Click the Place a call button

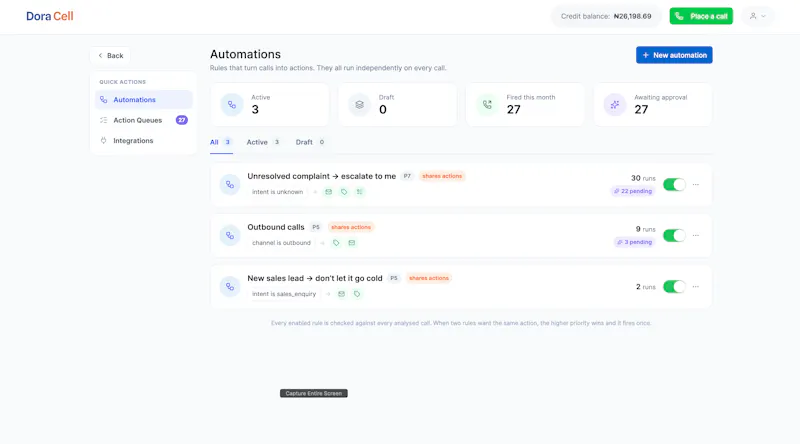(701, 16)
